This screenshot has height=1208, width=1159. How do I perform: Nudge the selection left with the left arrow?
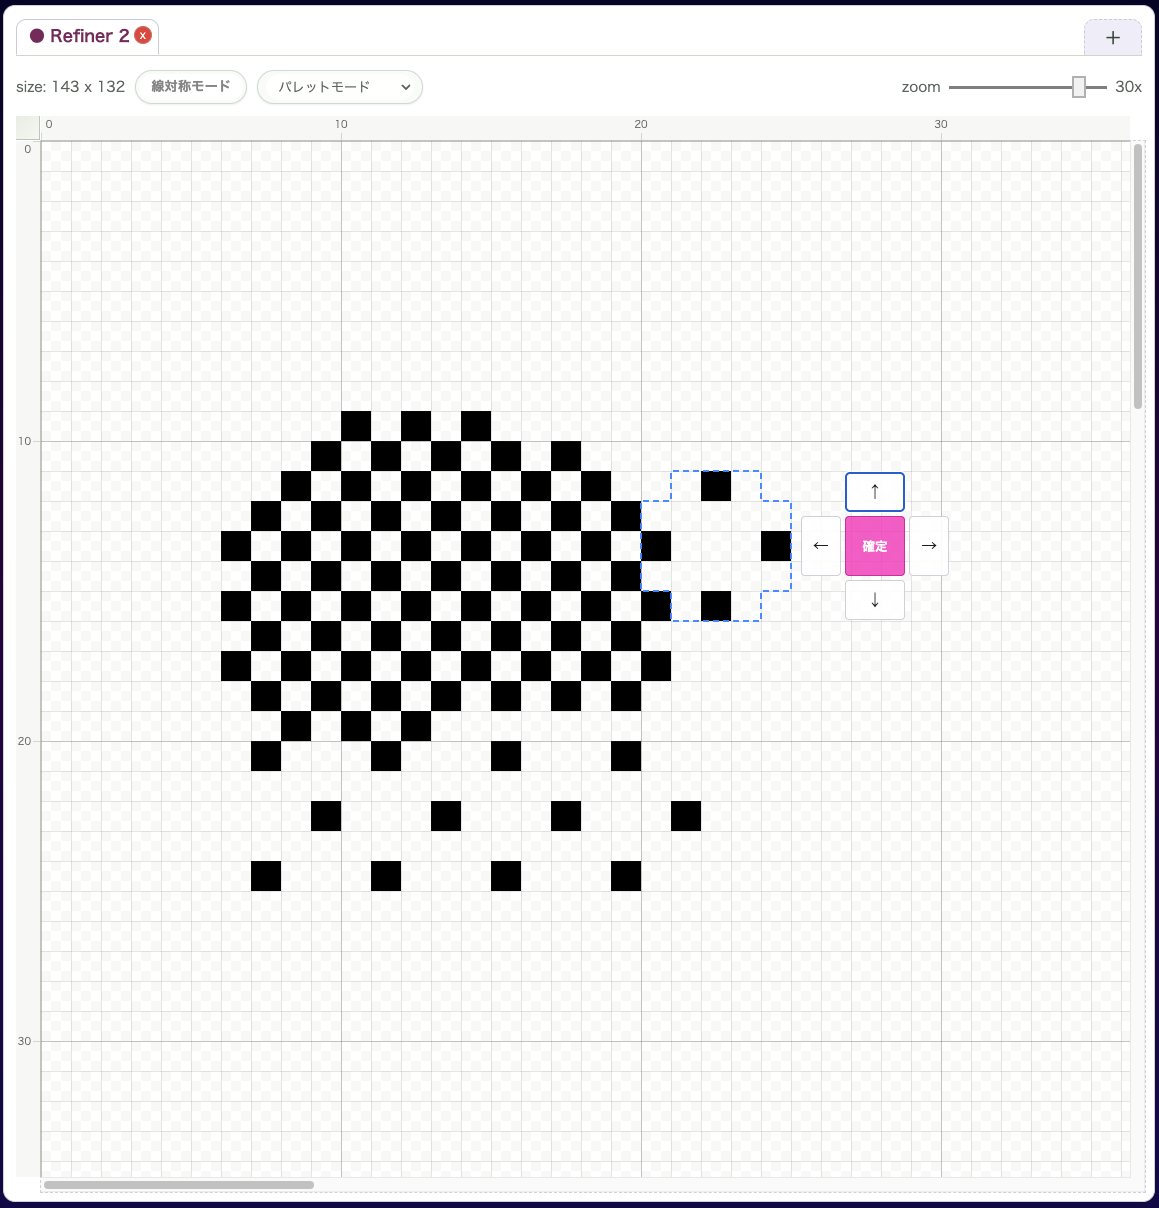821,546
